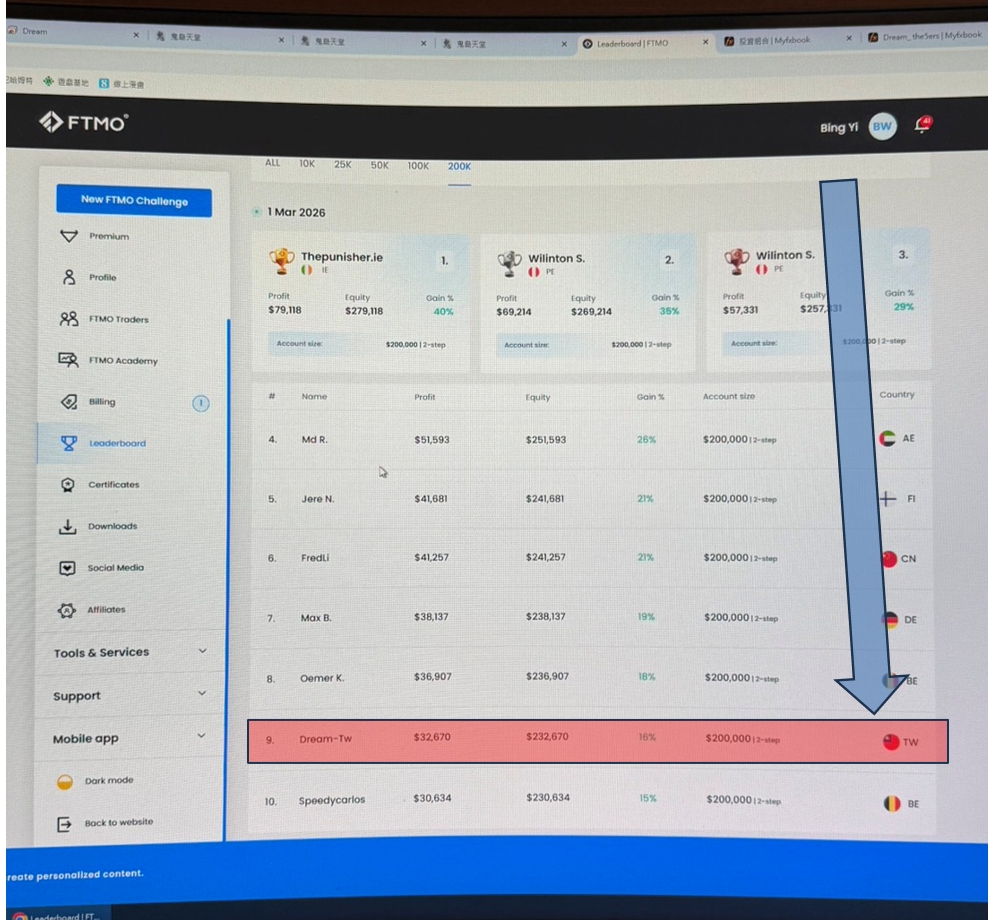This screenshot has width=993, height=920.
Task: Open the Premium sidebar link
Action: point(109,236)
